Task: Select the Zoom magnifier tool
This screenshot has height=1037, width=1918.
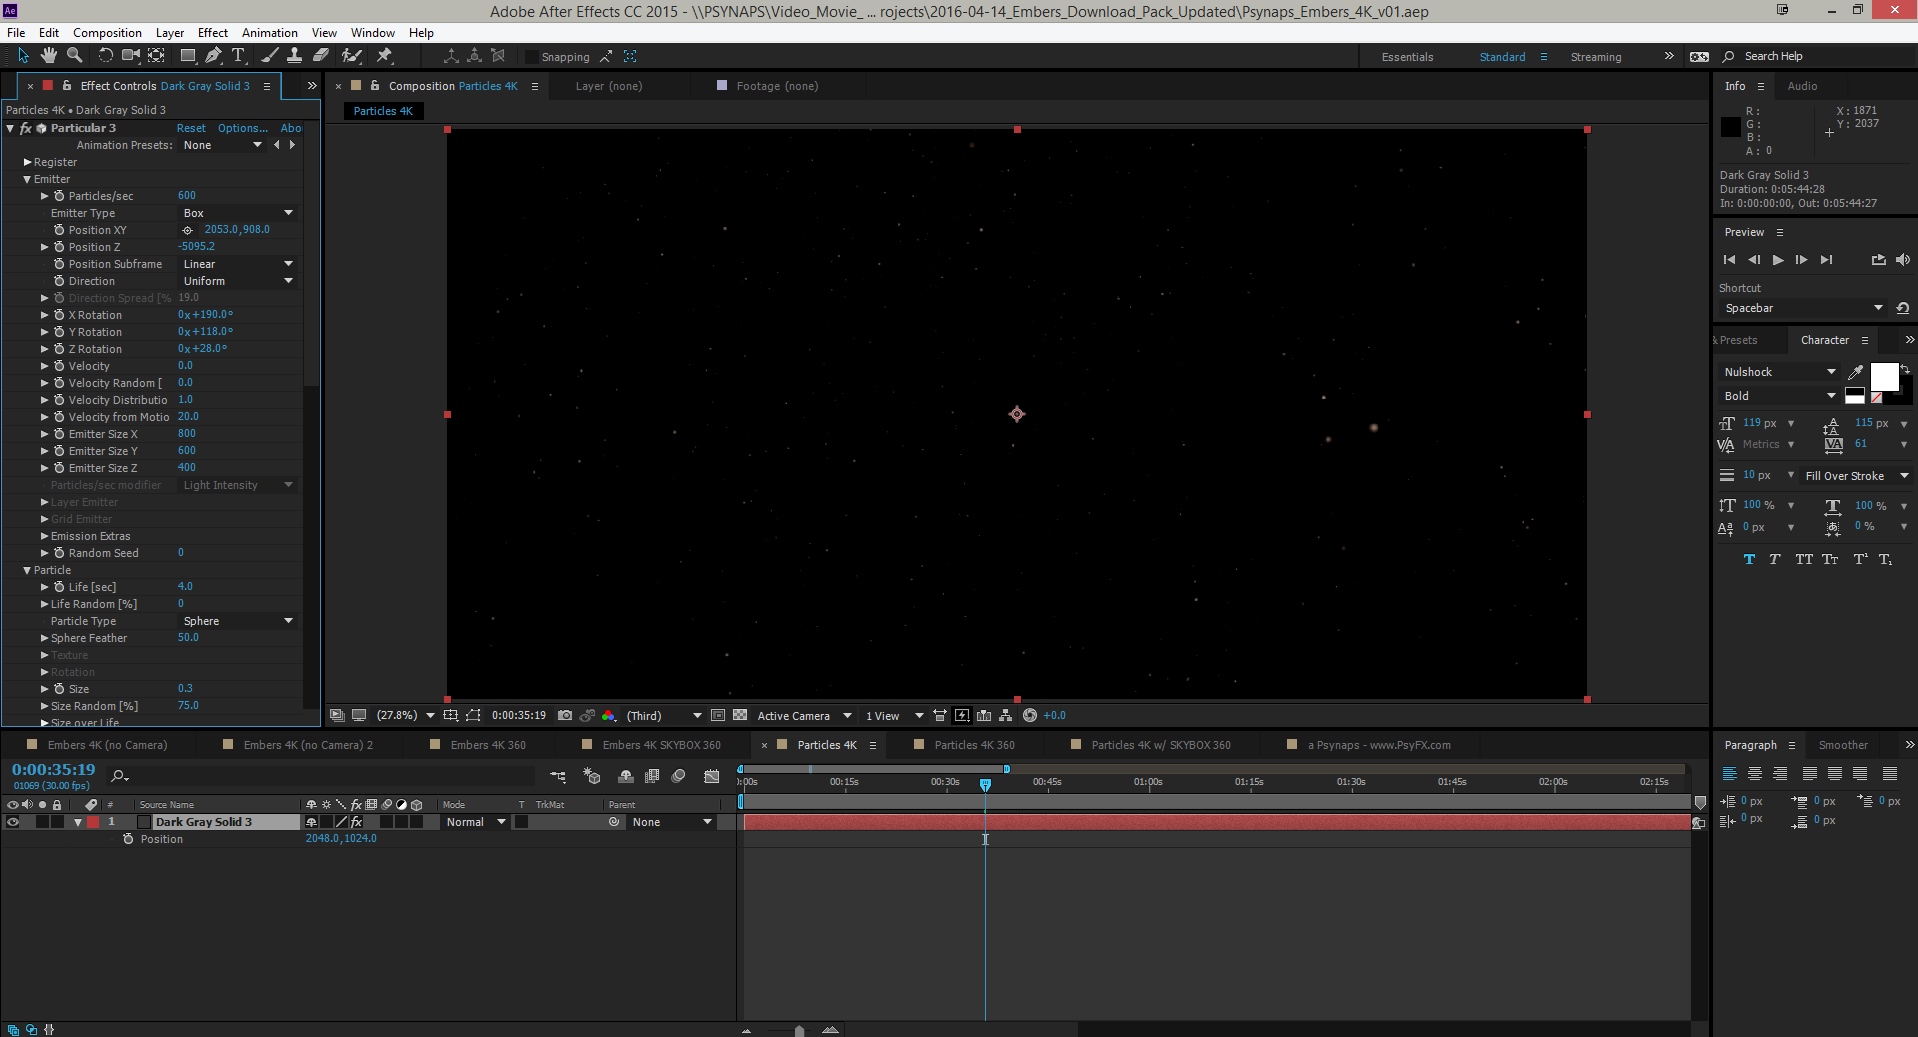Action: (74, 56)
